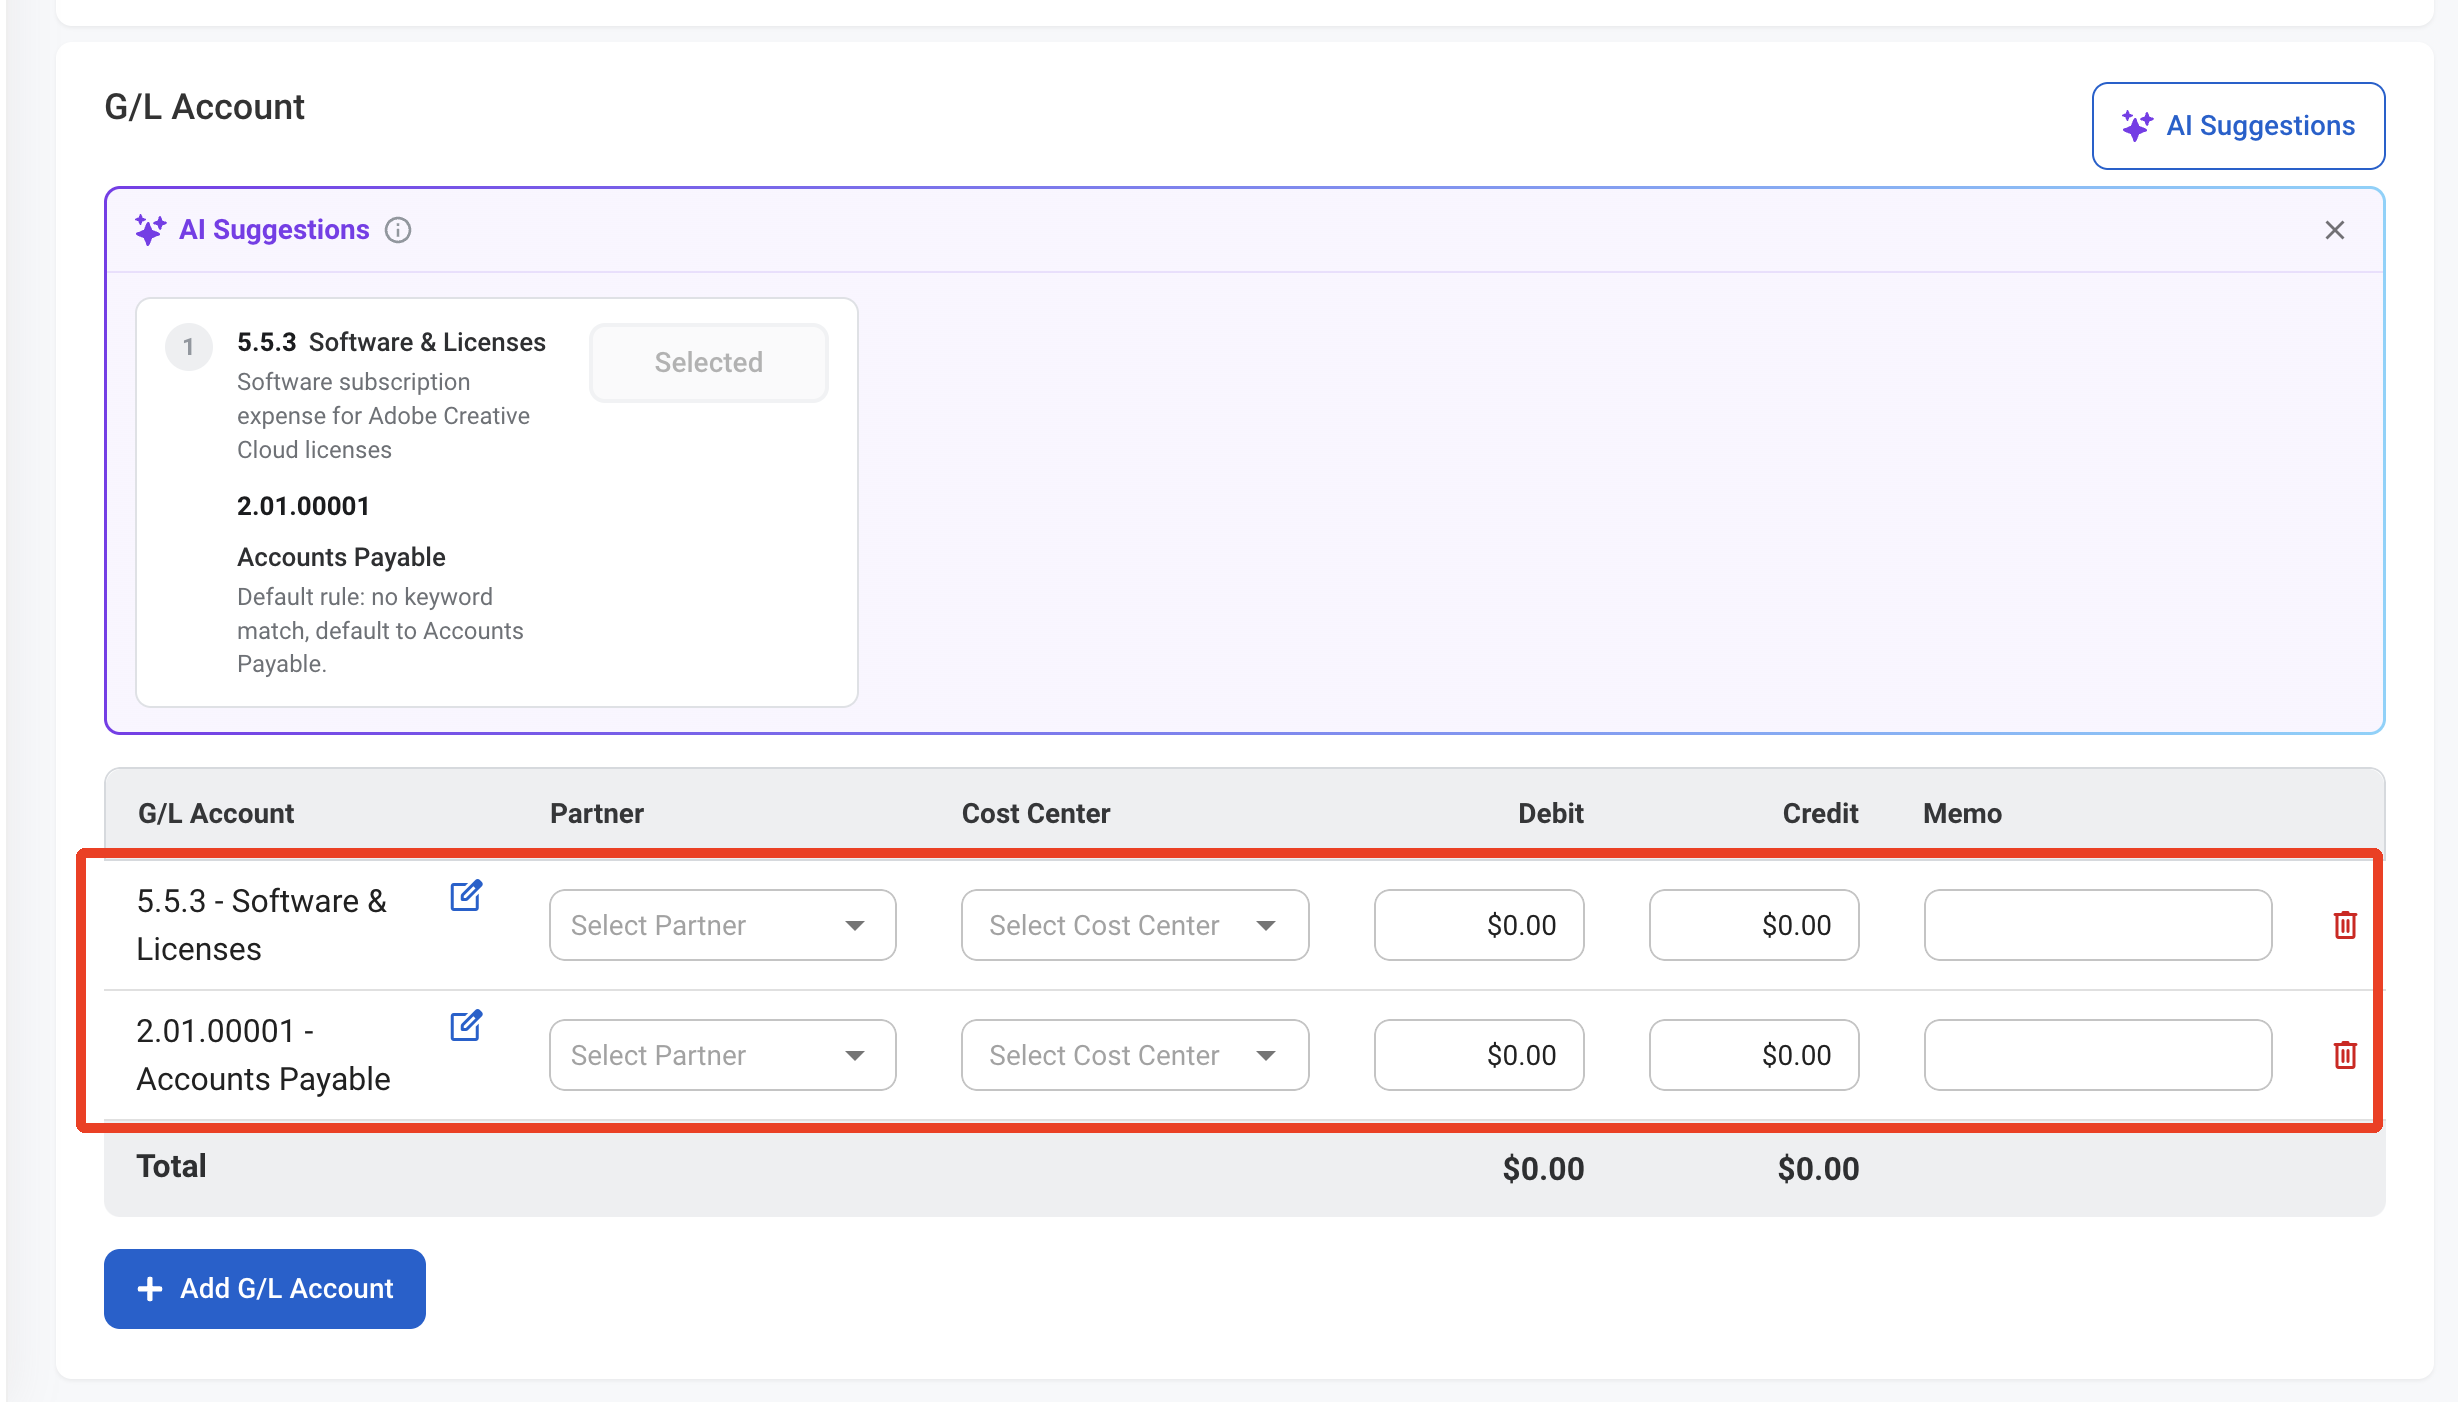This screenshot has height=1402, width=2458.
Task: Click the 'Total' row label
Action: pyautogui.click(x=171, y=1166)
